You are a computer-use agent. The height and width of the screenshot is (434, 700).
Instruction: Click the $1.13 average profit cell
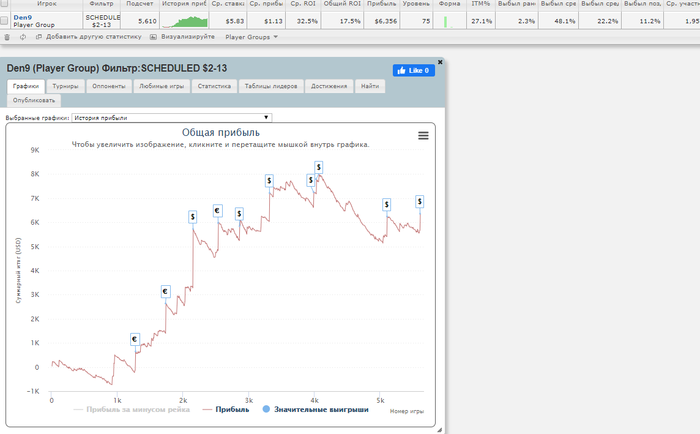pyautogui.click(x=267, y=21)
